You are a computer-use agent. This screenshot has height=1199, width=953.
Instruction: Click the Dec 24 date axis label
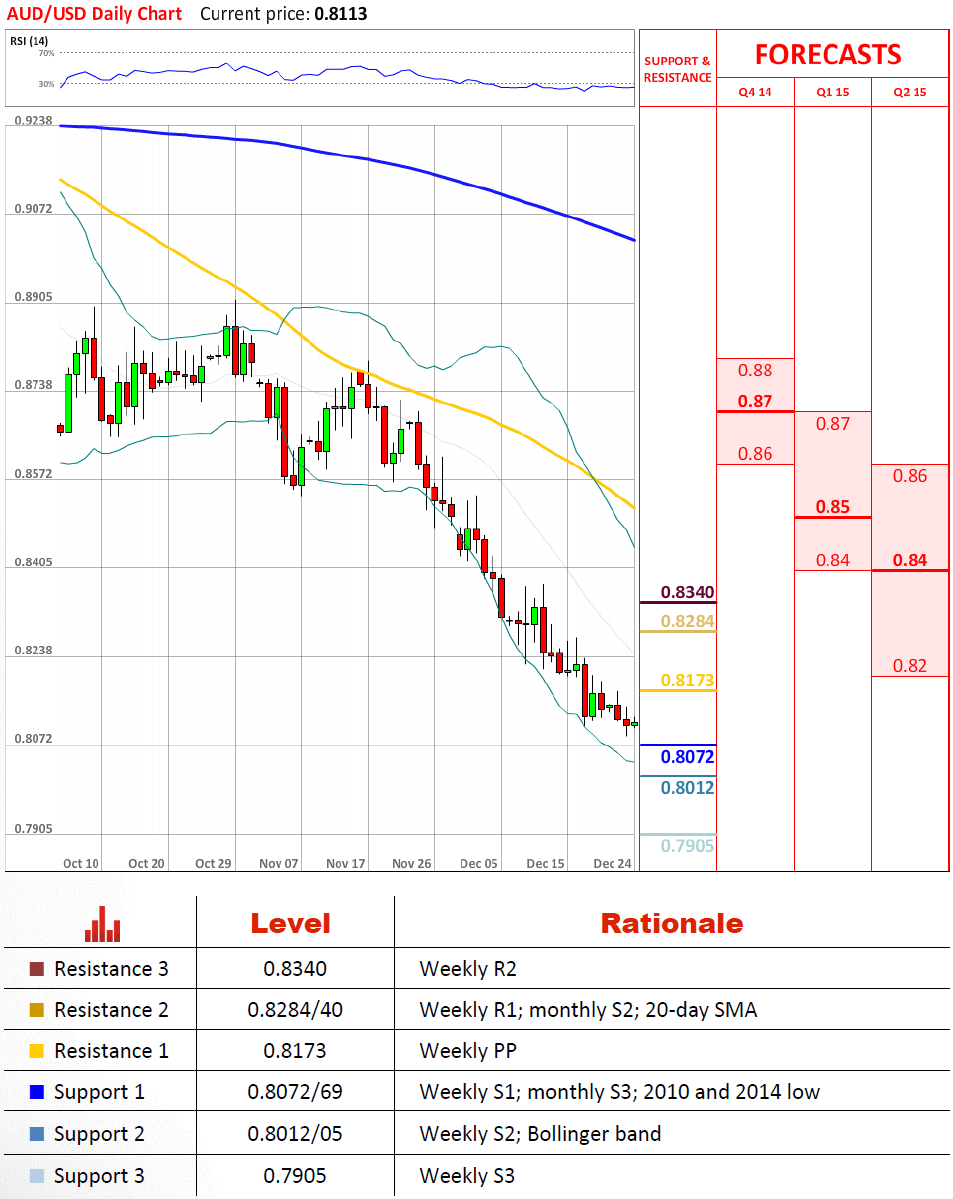[613, 863]
